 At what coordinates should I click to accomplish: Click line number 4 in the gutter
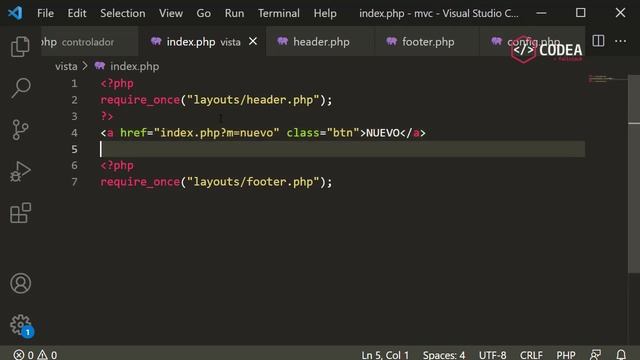pos(74,133)
